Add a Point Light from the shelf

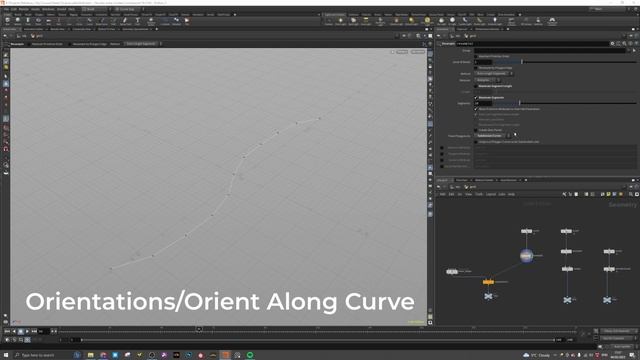(x=340, y=21)
